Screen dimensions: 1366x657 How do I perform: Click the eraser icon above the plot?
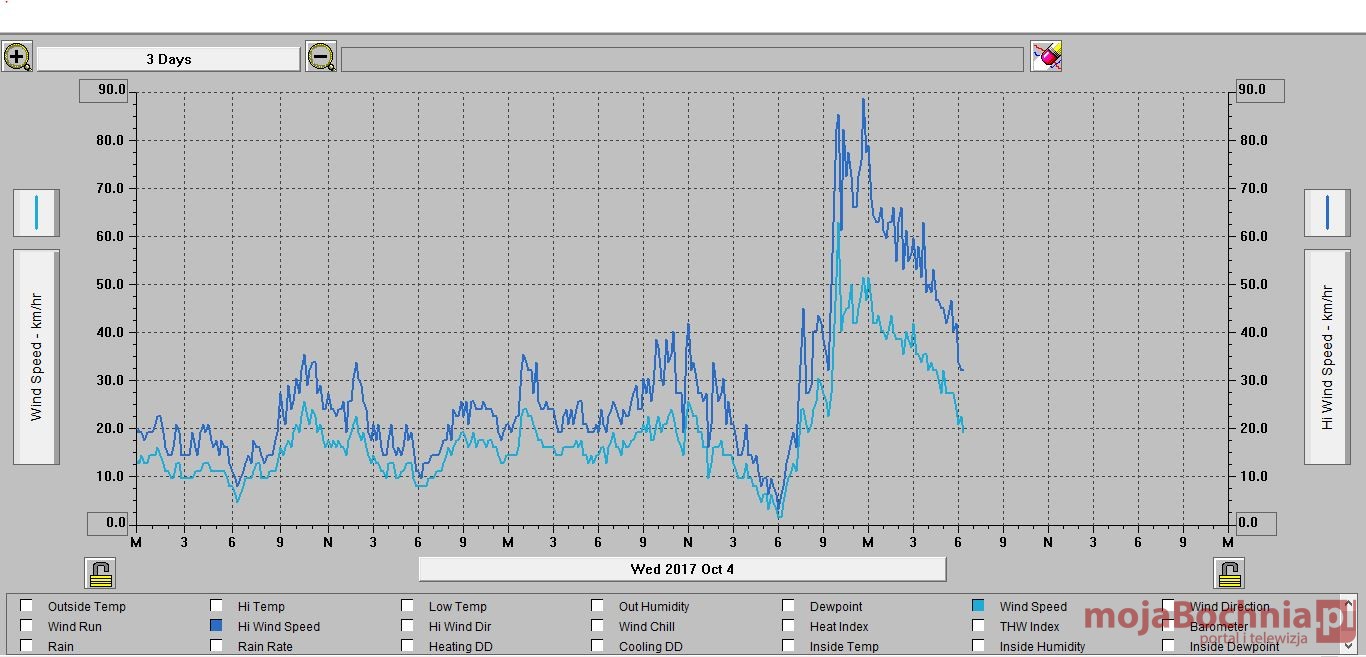[x=1046, y=56]
